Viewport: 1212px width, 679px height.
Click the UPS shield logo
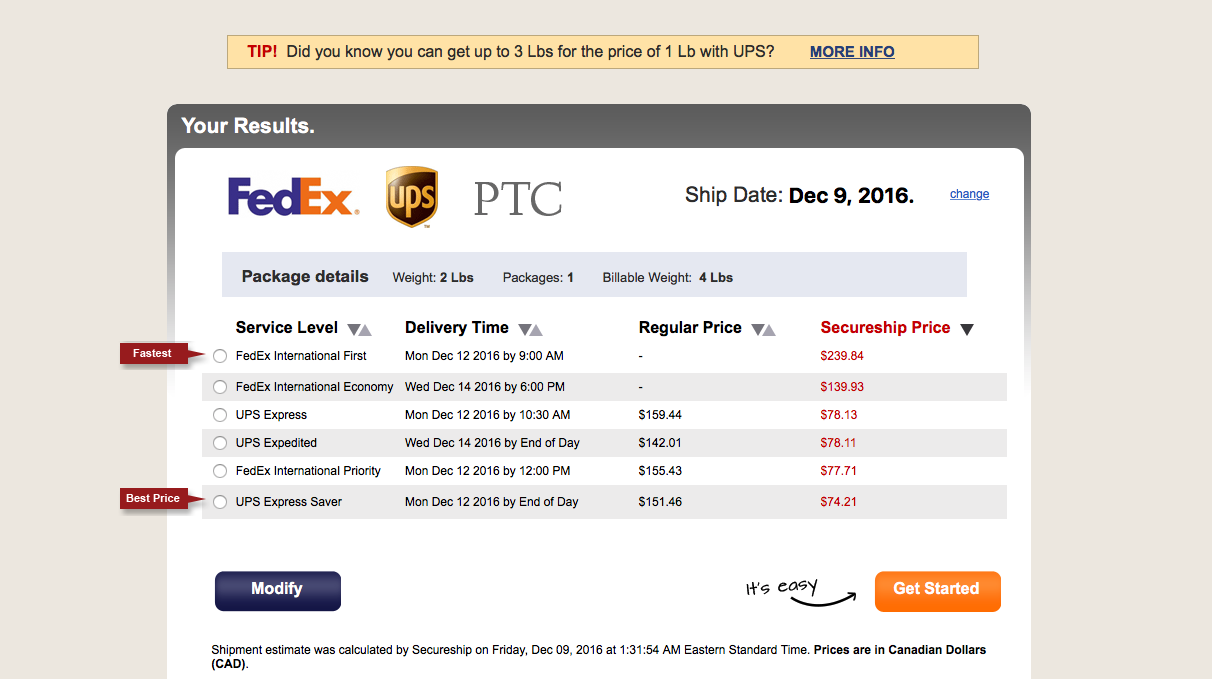pyautogui.click(x=411, y=197)
